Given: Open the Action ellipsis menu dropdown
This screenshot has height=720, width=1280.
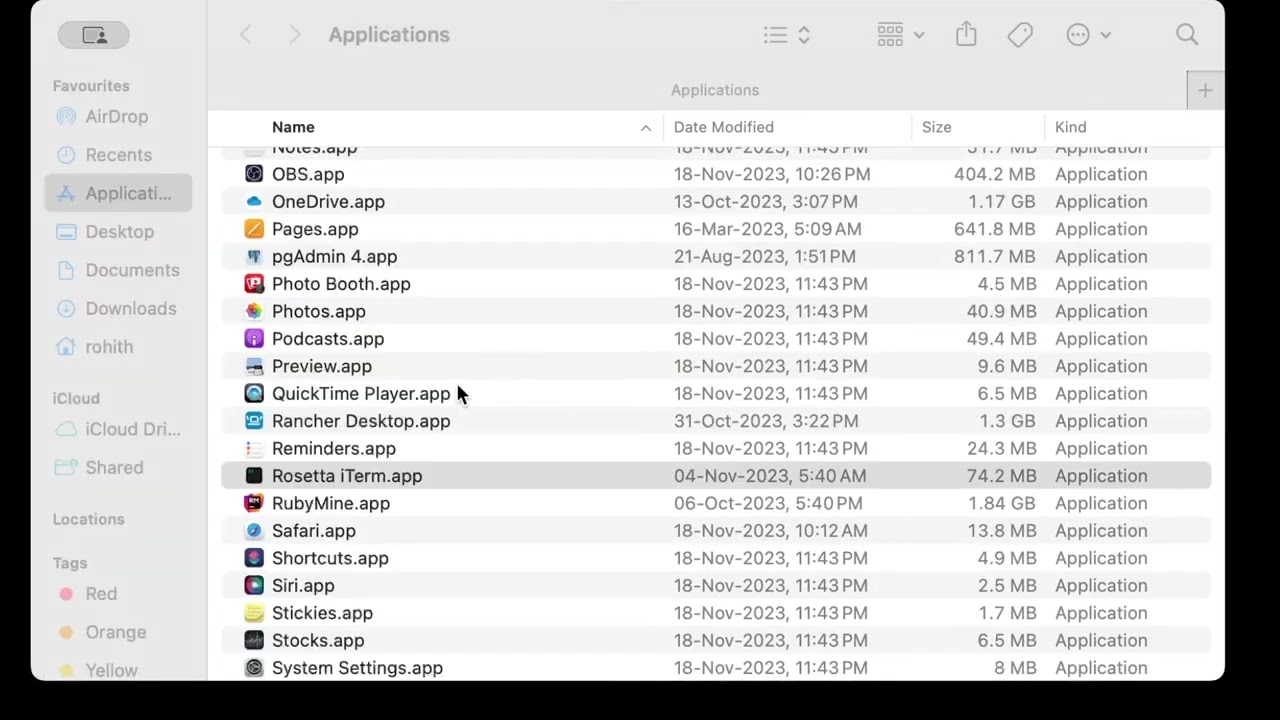Looking at the screenshot, I should 1088,35.
